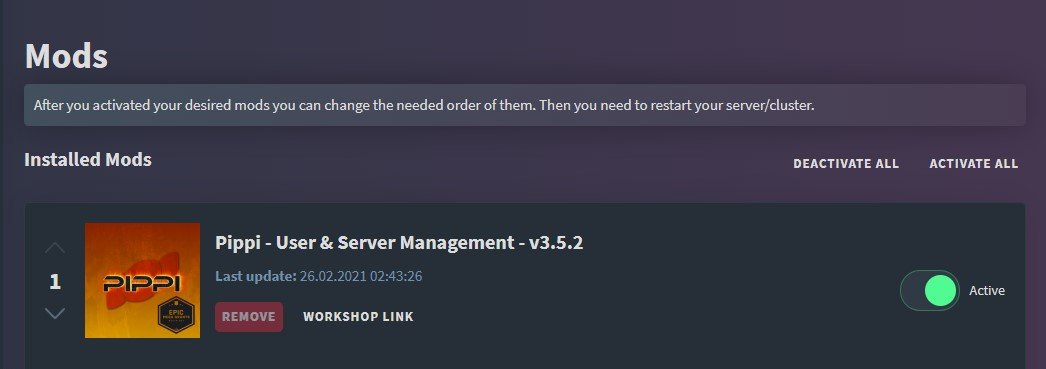
Task: Deactivate all installed mods
Action: [846, 163]
